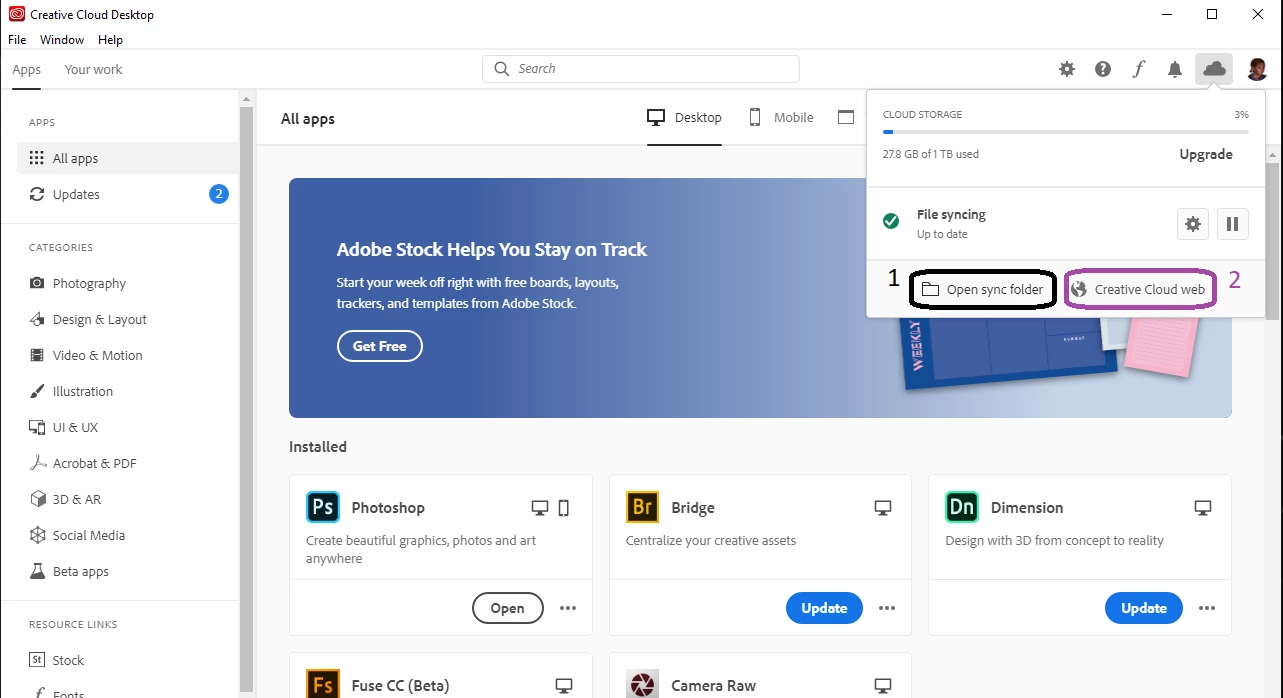Viewport: 1283px width, 698px height.
Task: Click the cloud storage usage bar
Action: pyautogui.click(x=1066, y=131)
